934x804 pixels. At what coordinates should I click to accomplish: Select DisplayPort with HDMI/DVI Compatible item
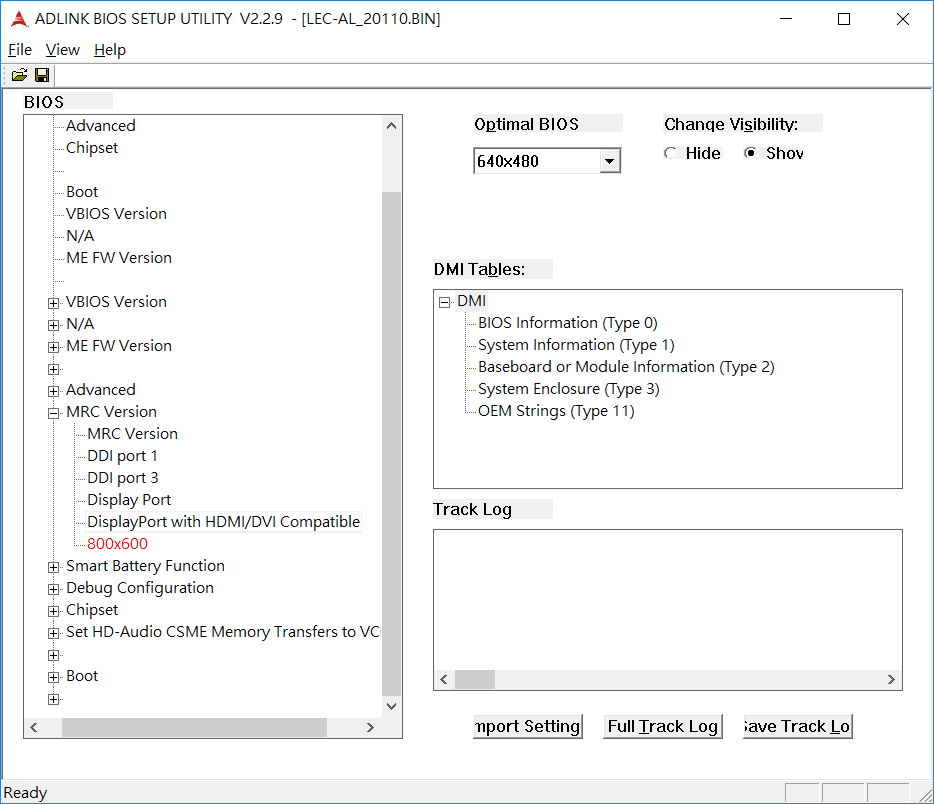coord(223,522)
